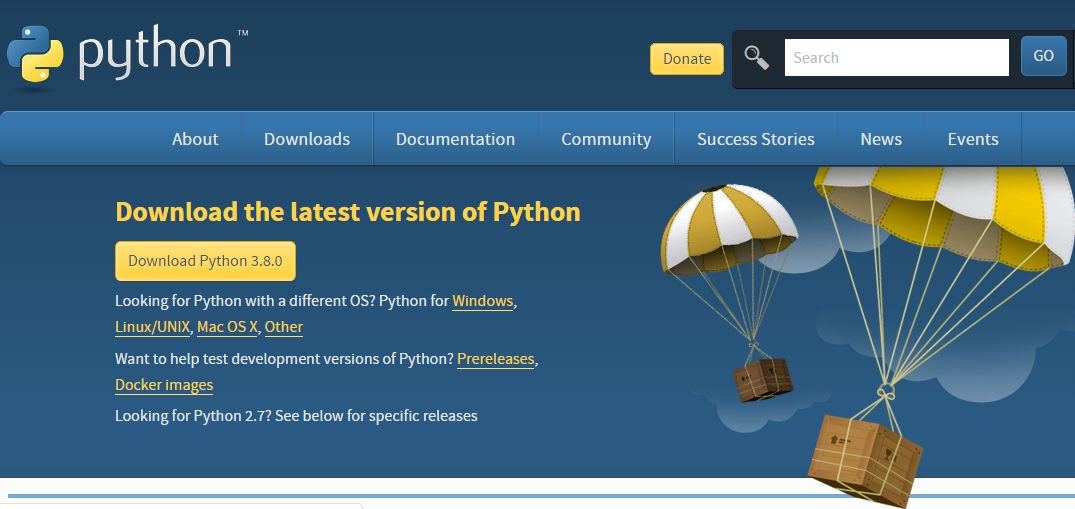Open the Mac OS X download link
Viewport: 1075px width, 509px height.
pos(227,327)
